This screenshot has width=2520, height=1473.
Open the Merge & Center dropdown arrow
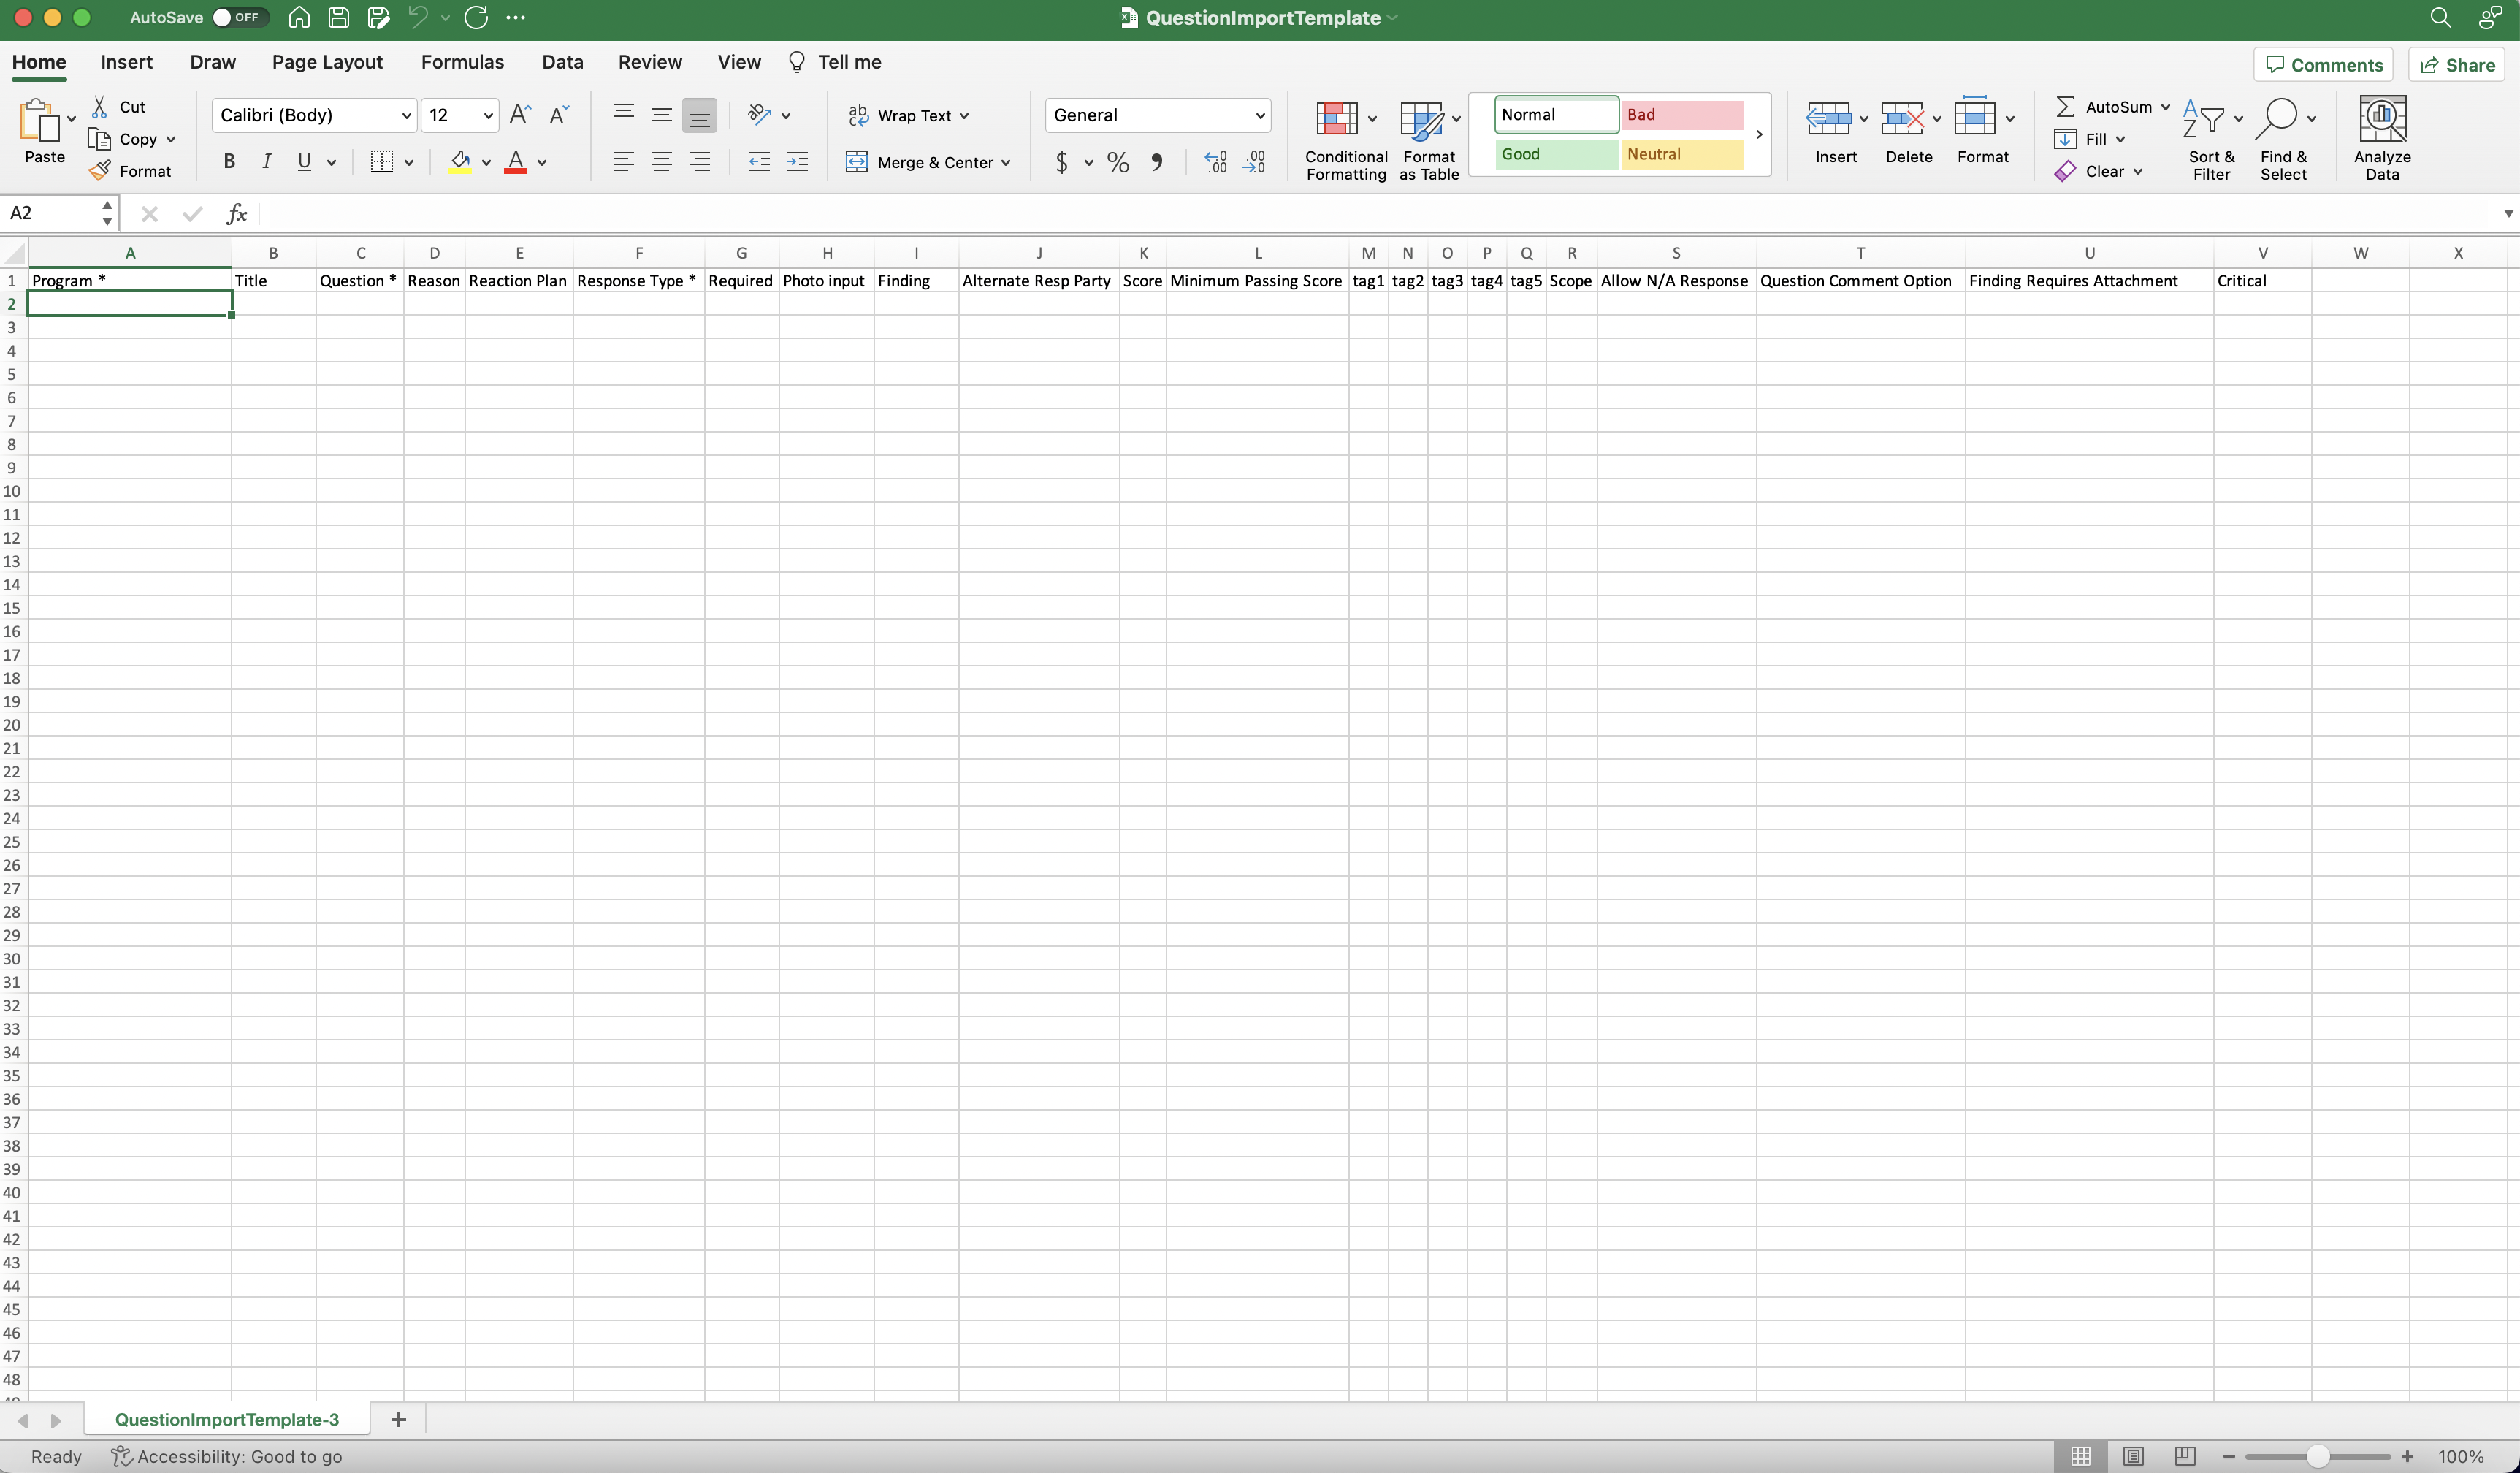(1006, 162)
